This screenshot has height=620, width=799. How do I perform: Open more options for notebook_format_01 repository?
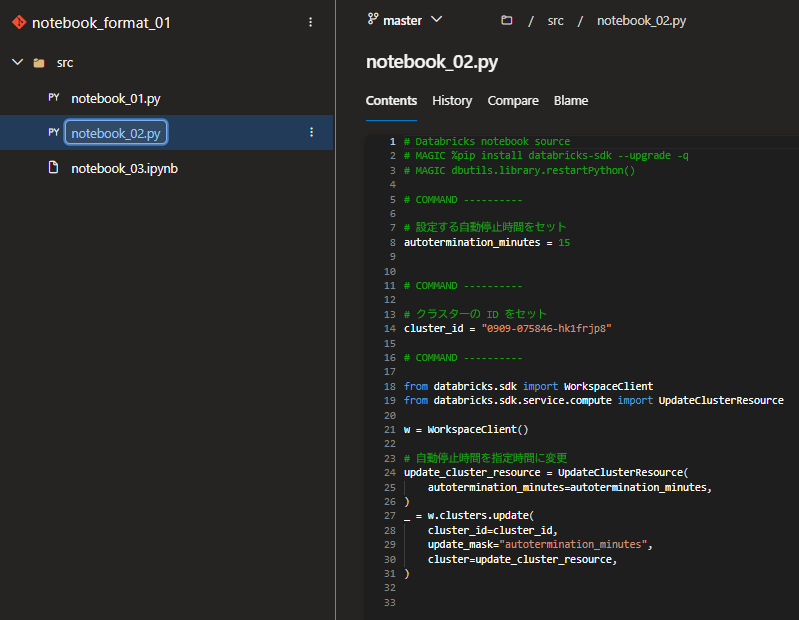tap(310, 22)
